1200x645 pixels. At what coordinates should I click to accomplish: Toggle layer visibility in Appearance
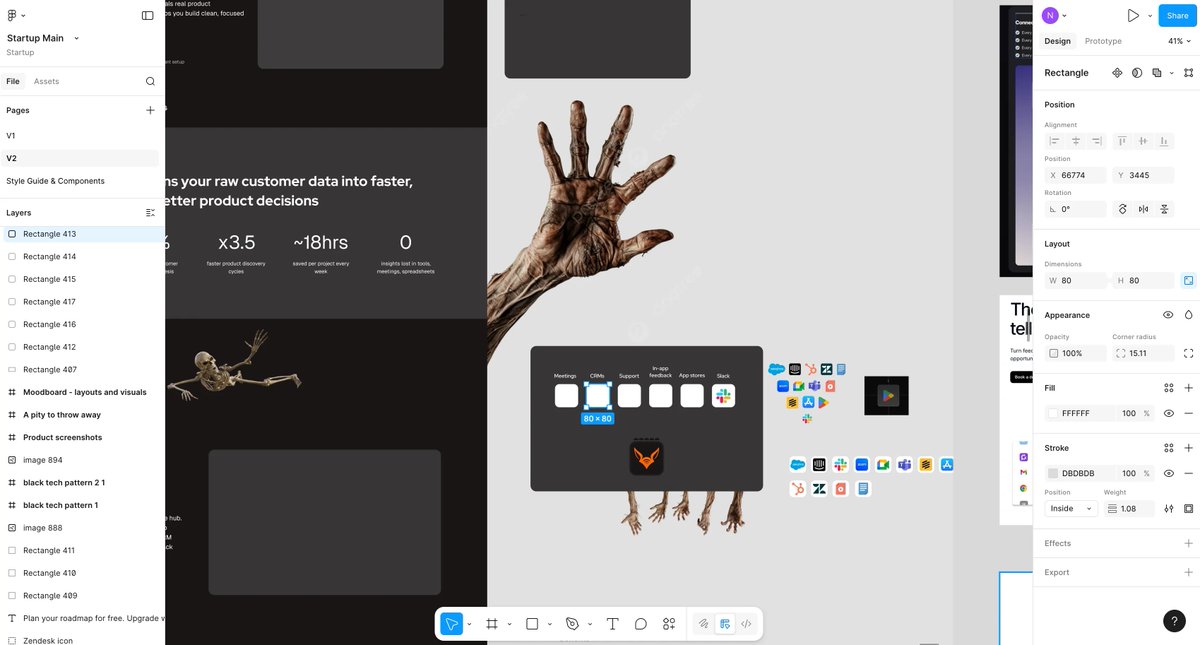tap(1168, 315)
